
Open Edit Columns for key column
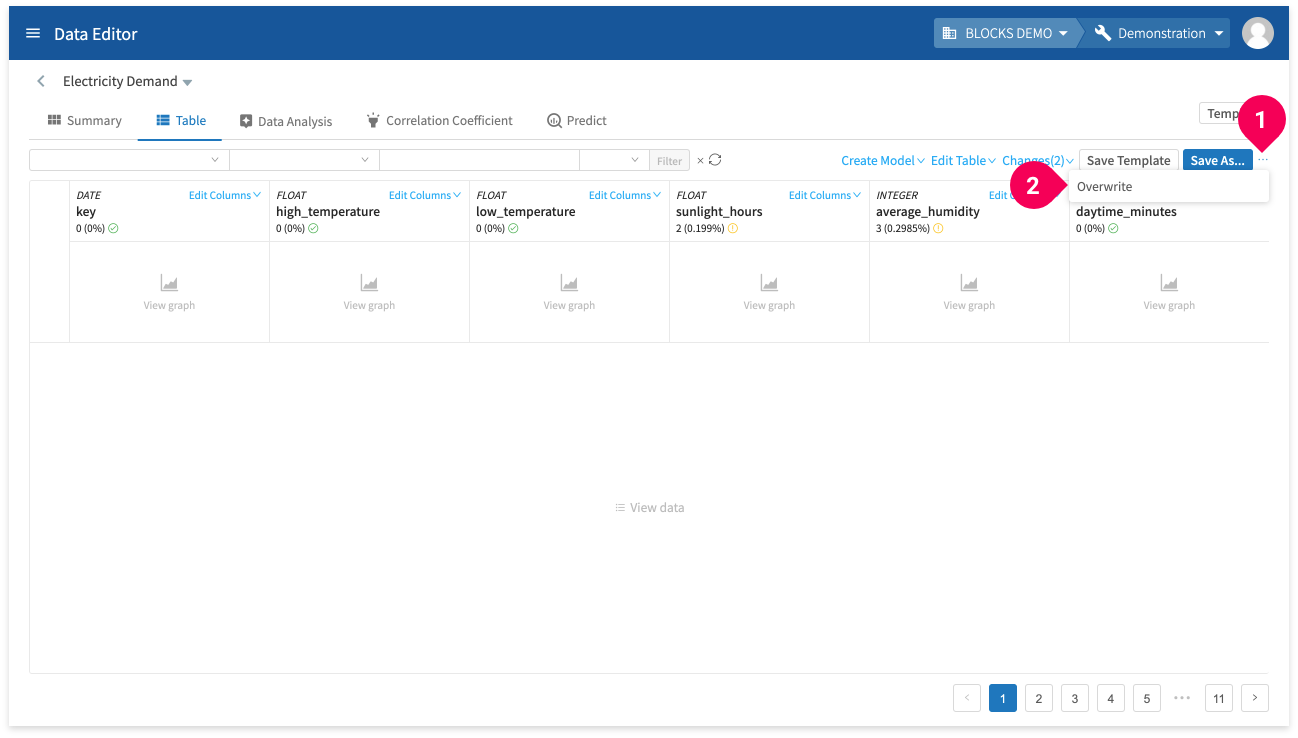[x=225, y=195]
